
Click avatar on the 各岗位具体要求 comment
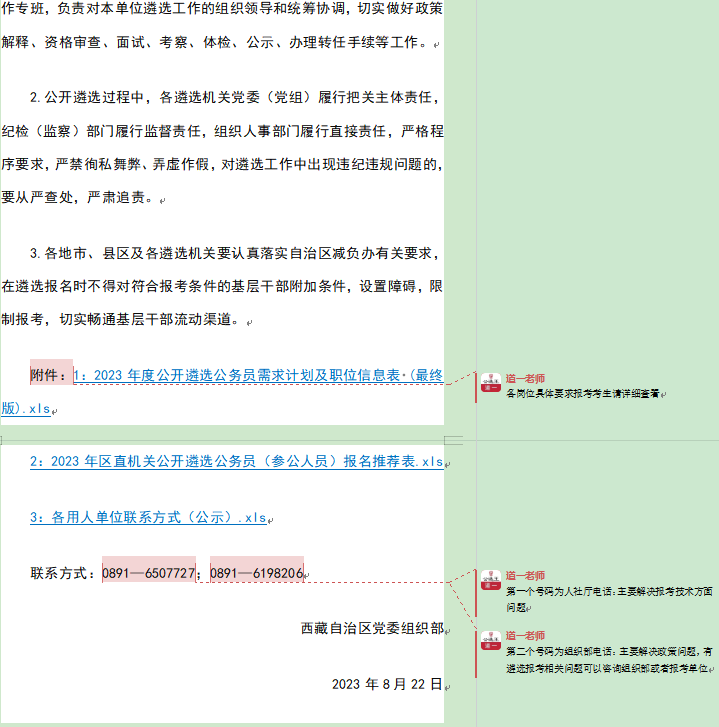pyautogui.click(x=491, y=381)
